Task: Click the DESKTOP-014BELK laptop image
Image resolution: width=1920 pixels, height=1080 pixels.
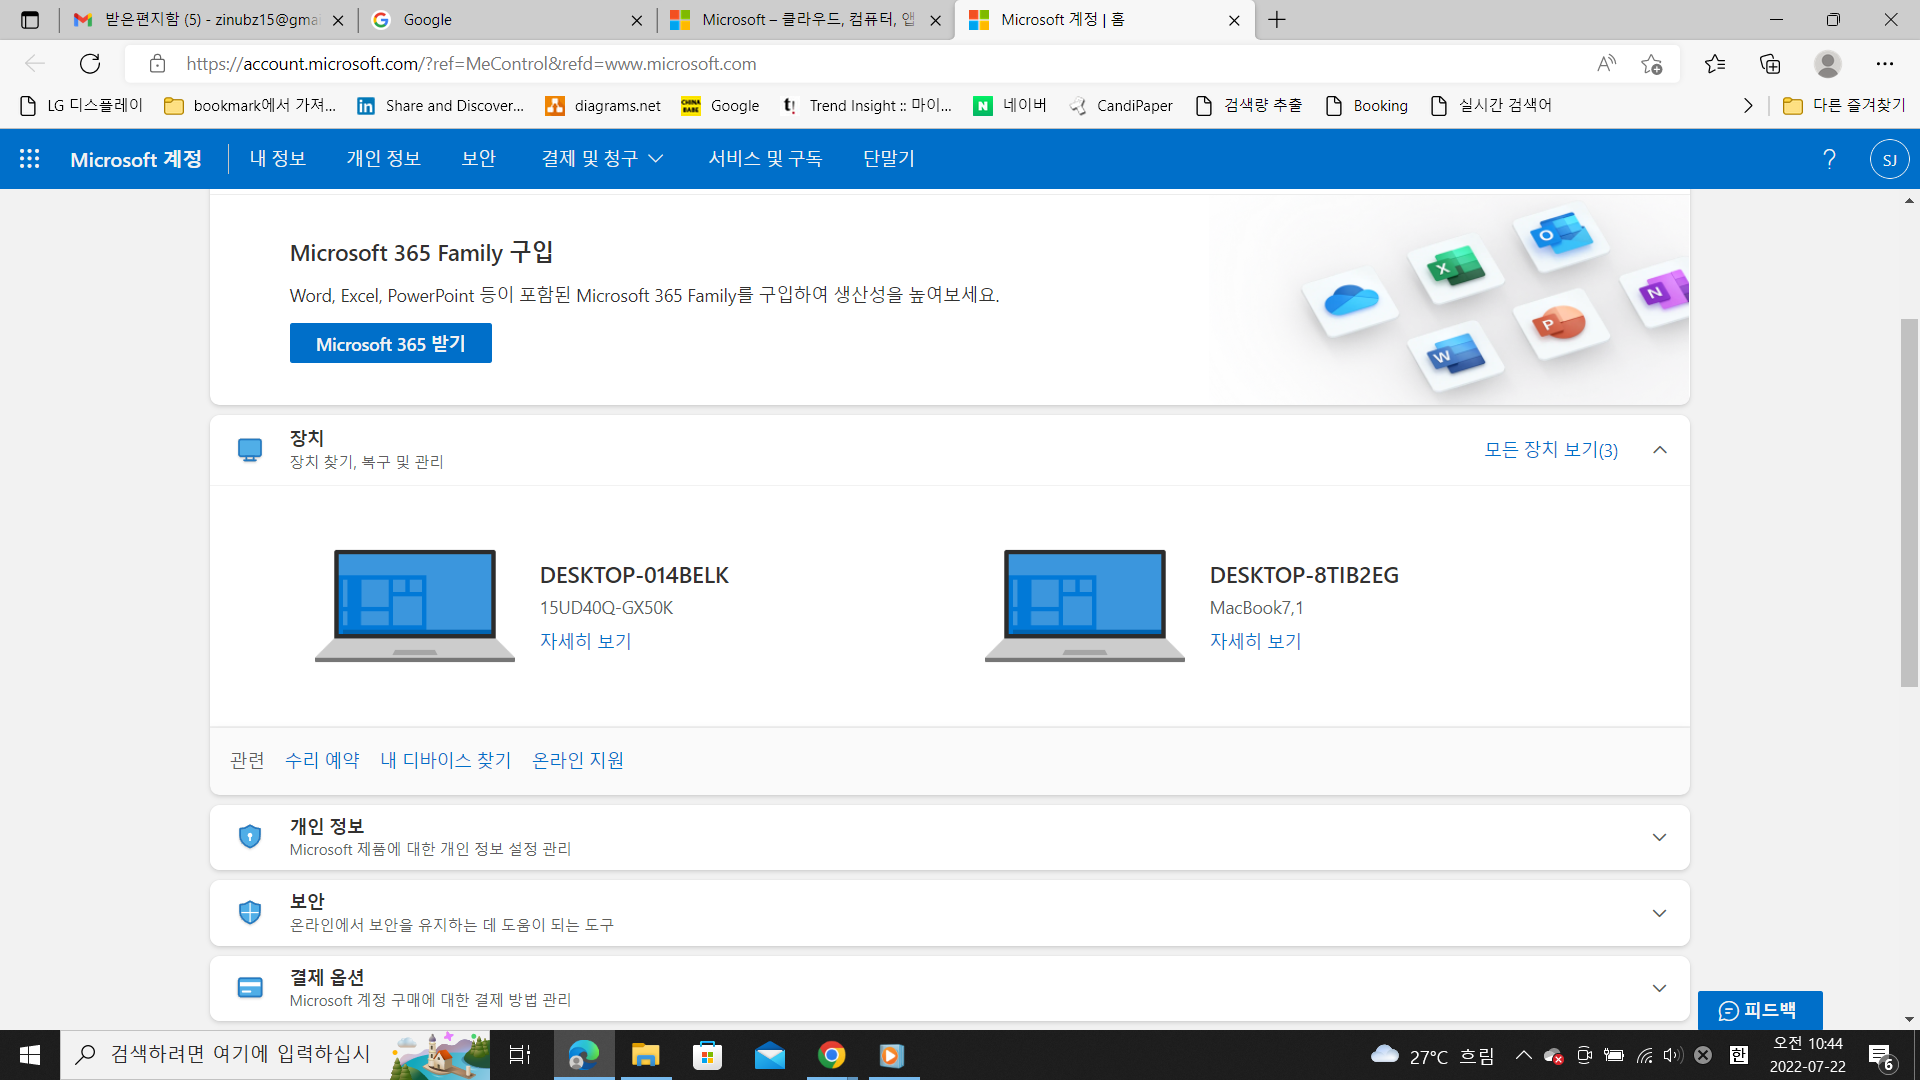Action: click(415, 605)
